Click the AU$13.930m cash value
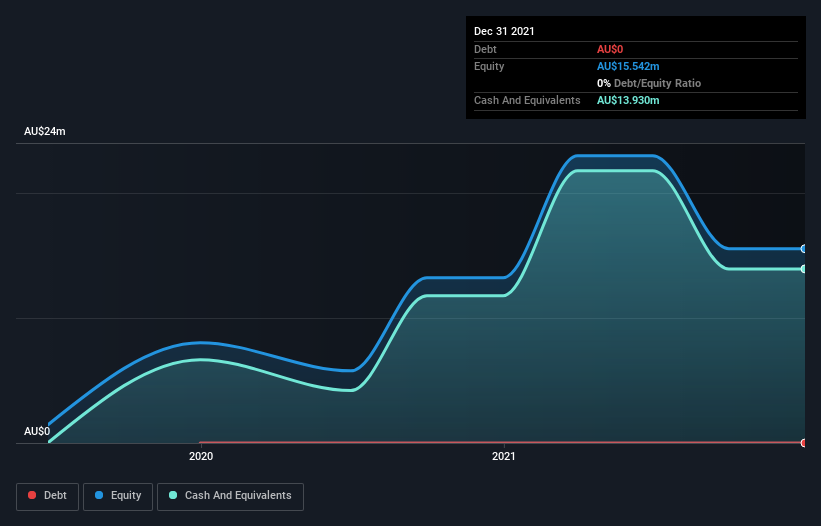Screen dimensions: 821x526 point(628,100)
